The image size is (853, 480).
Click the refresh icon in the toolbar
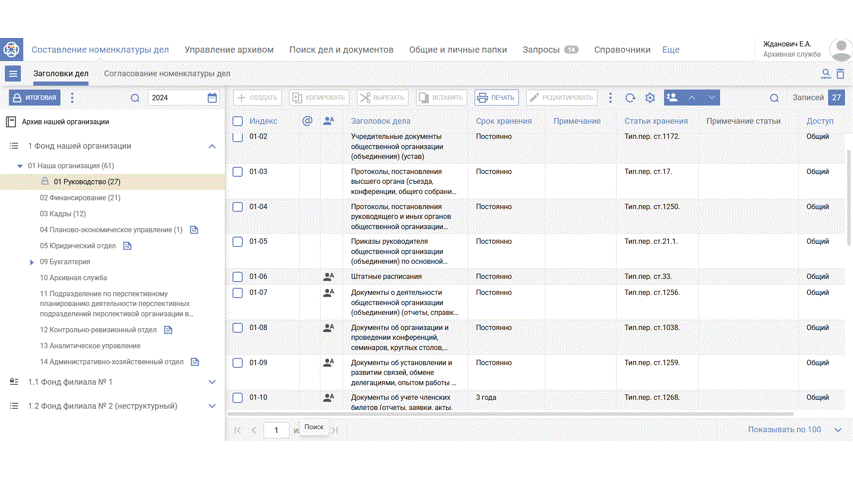[630, 98]
